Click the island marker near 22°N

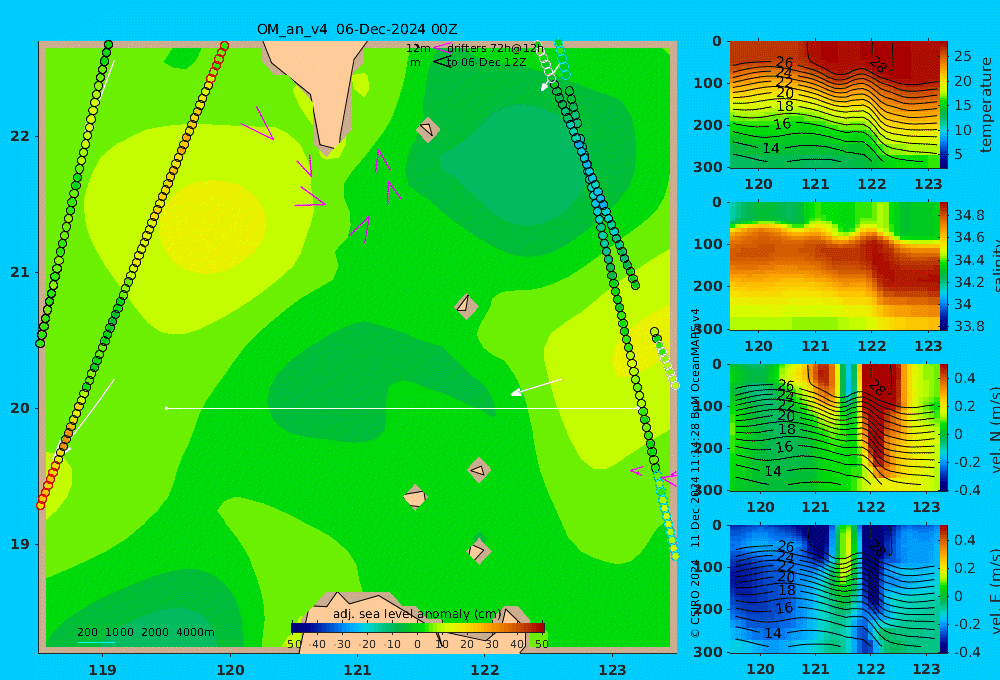click(x=428, y=129)
